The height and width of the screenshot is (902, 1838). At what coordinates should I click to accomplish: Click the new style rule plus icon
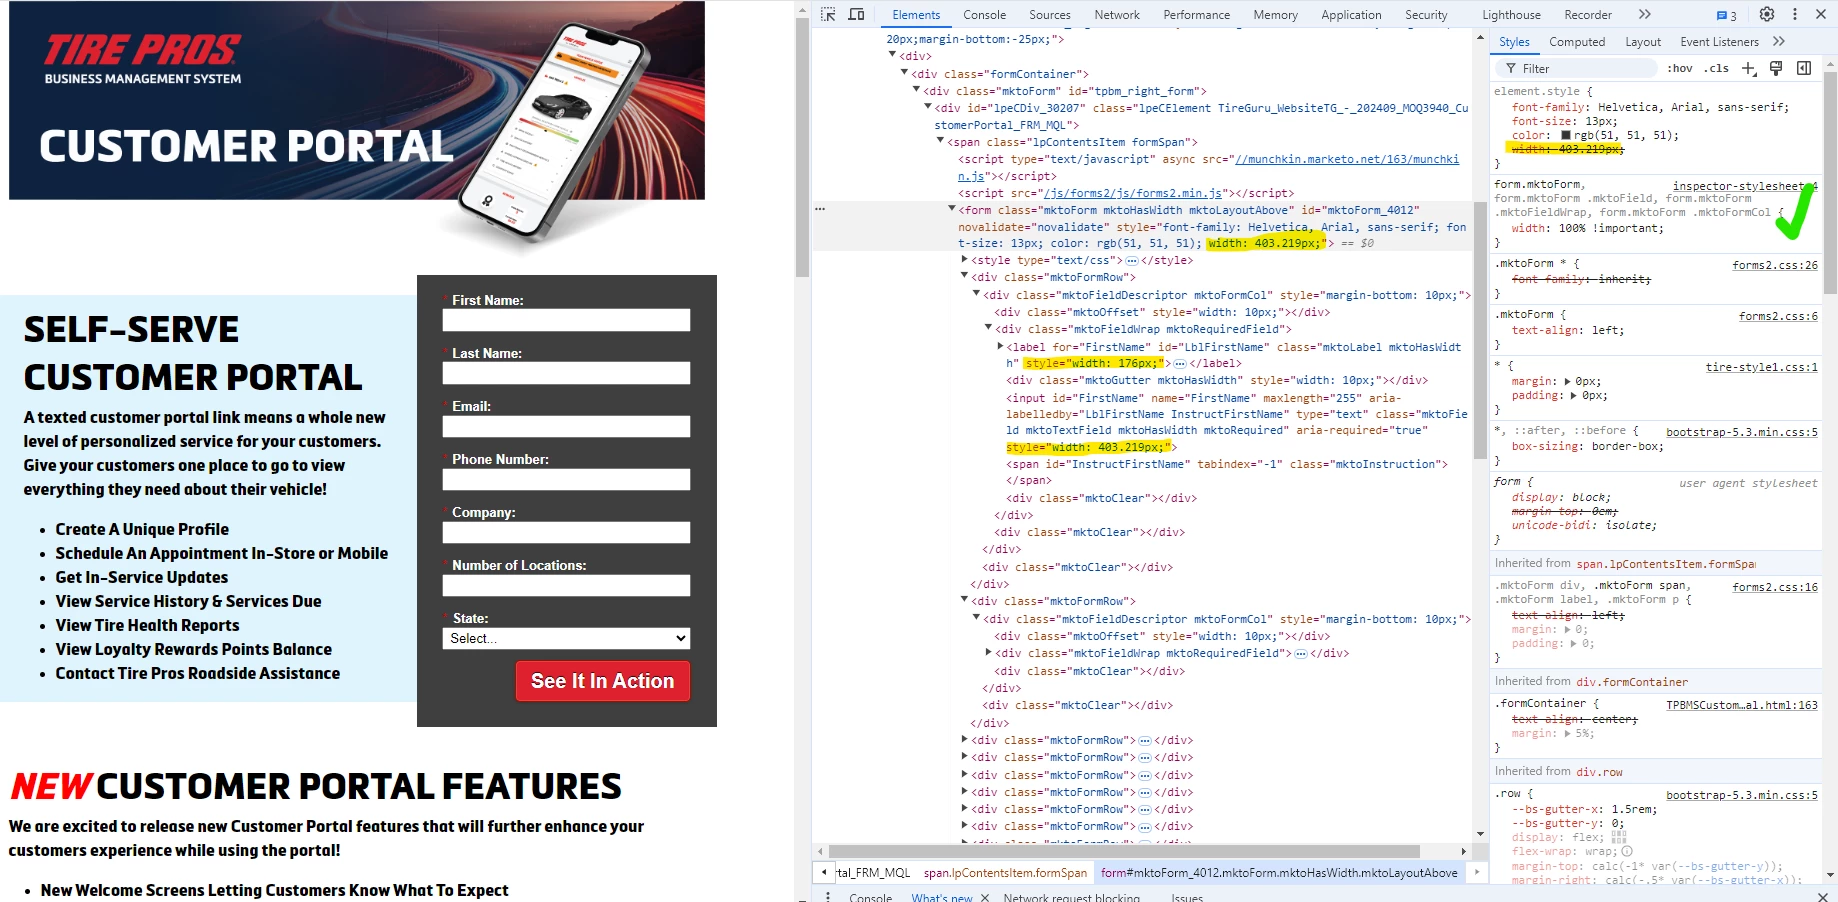click(x=1748, y=68)
